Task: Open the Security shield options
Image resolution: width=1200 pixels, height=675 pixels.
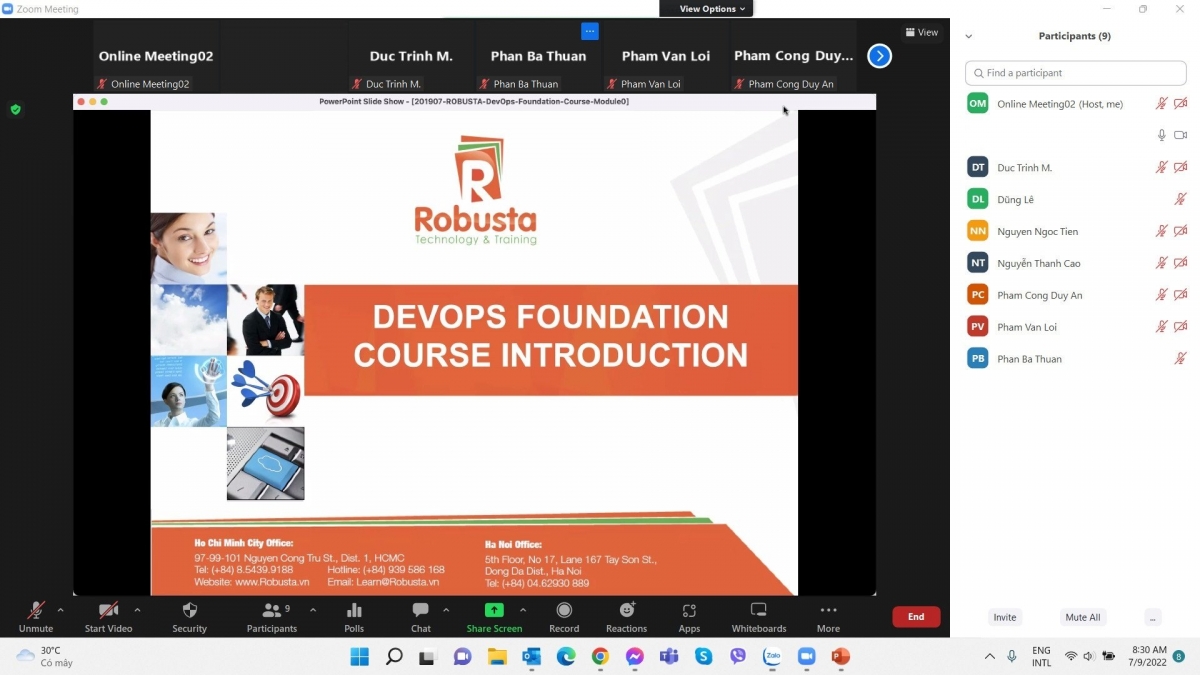Action: click(x=189, y=617)
